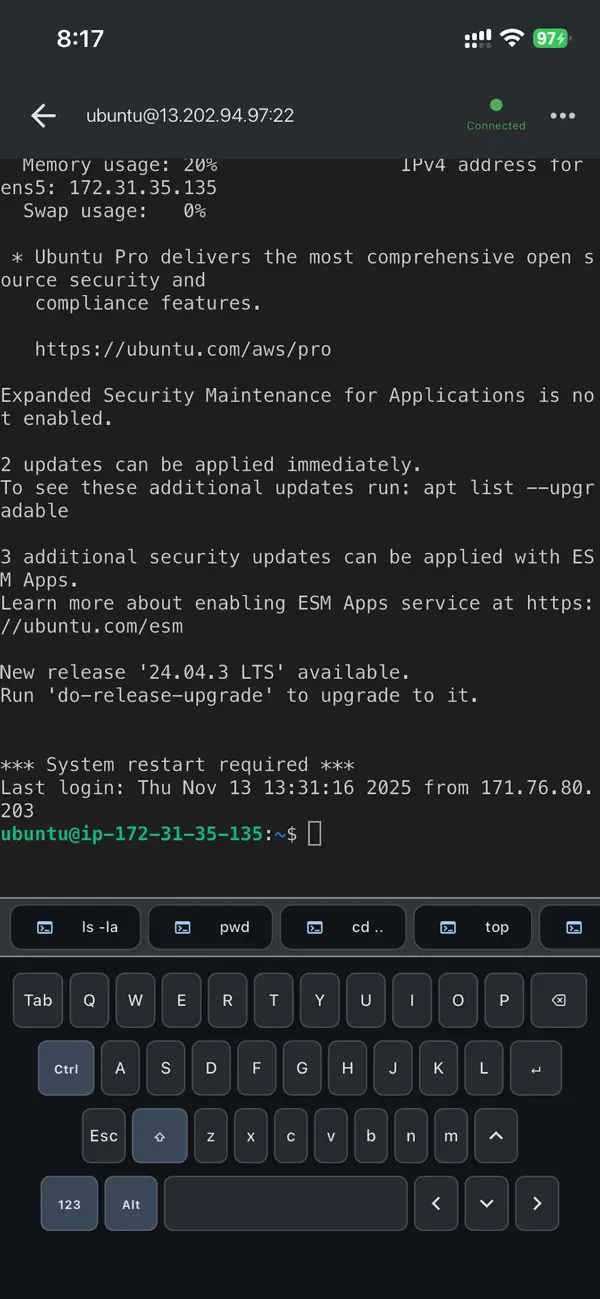Tap the terminal cursor input area

[314, 833]
